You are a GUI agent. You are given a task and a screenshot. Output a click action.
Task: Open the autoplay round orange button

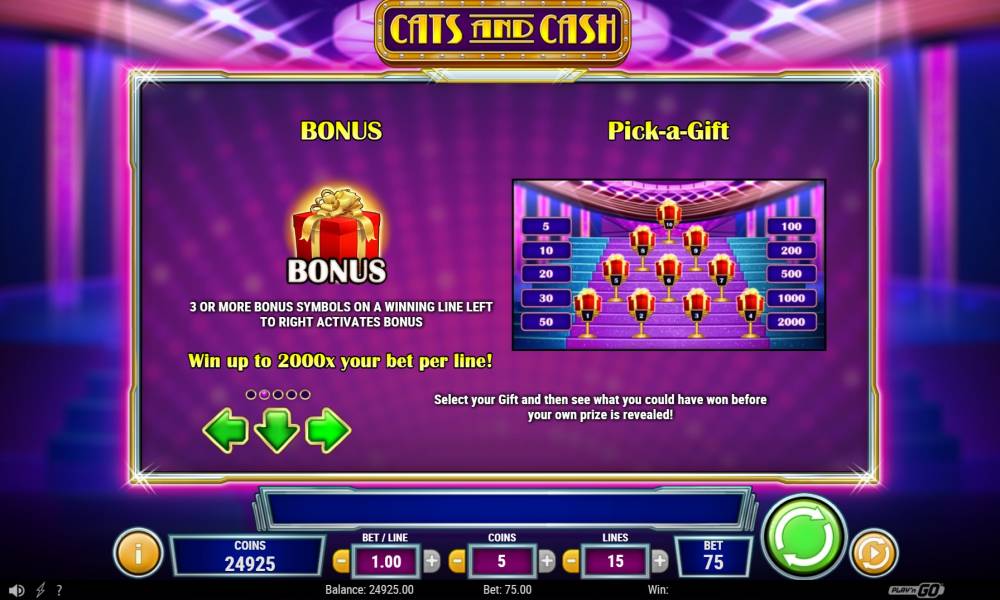click(874, 552)
